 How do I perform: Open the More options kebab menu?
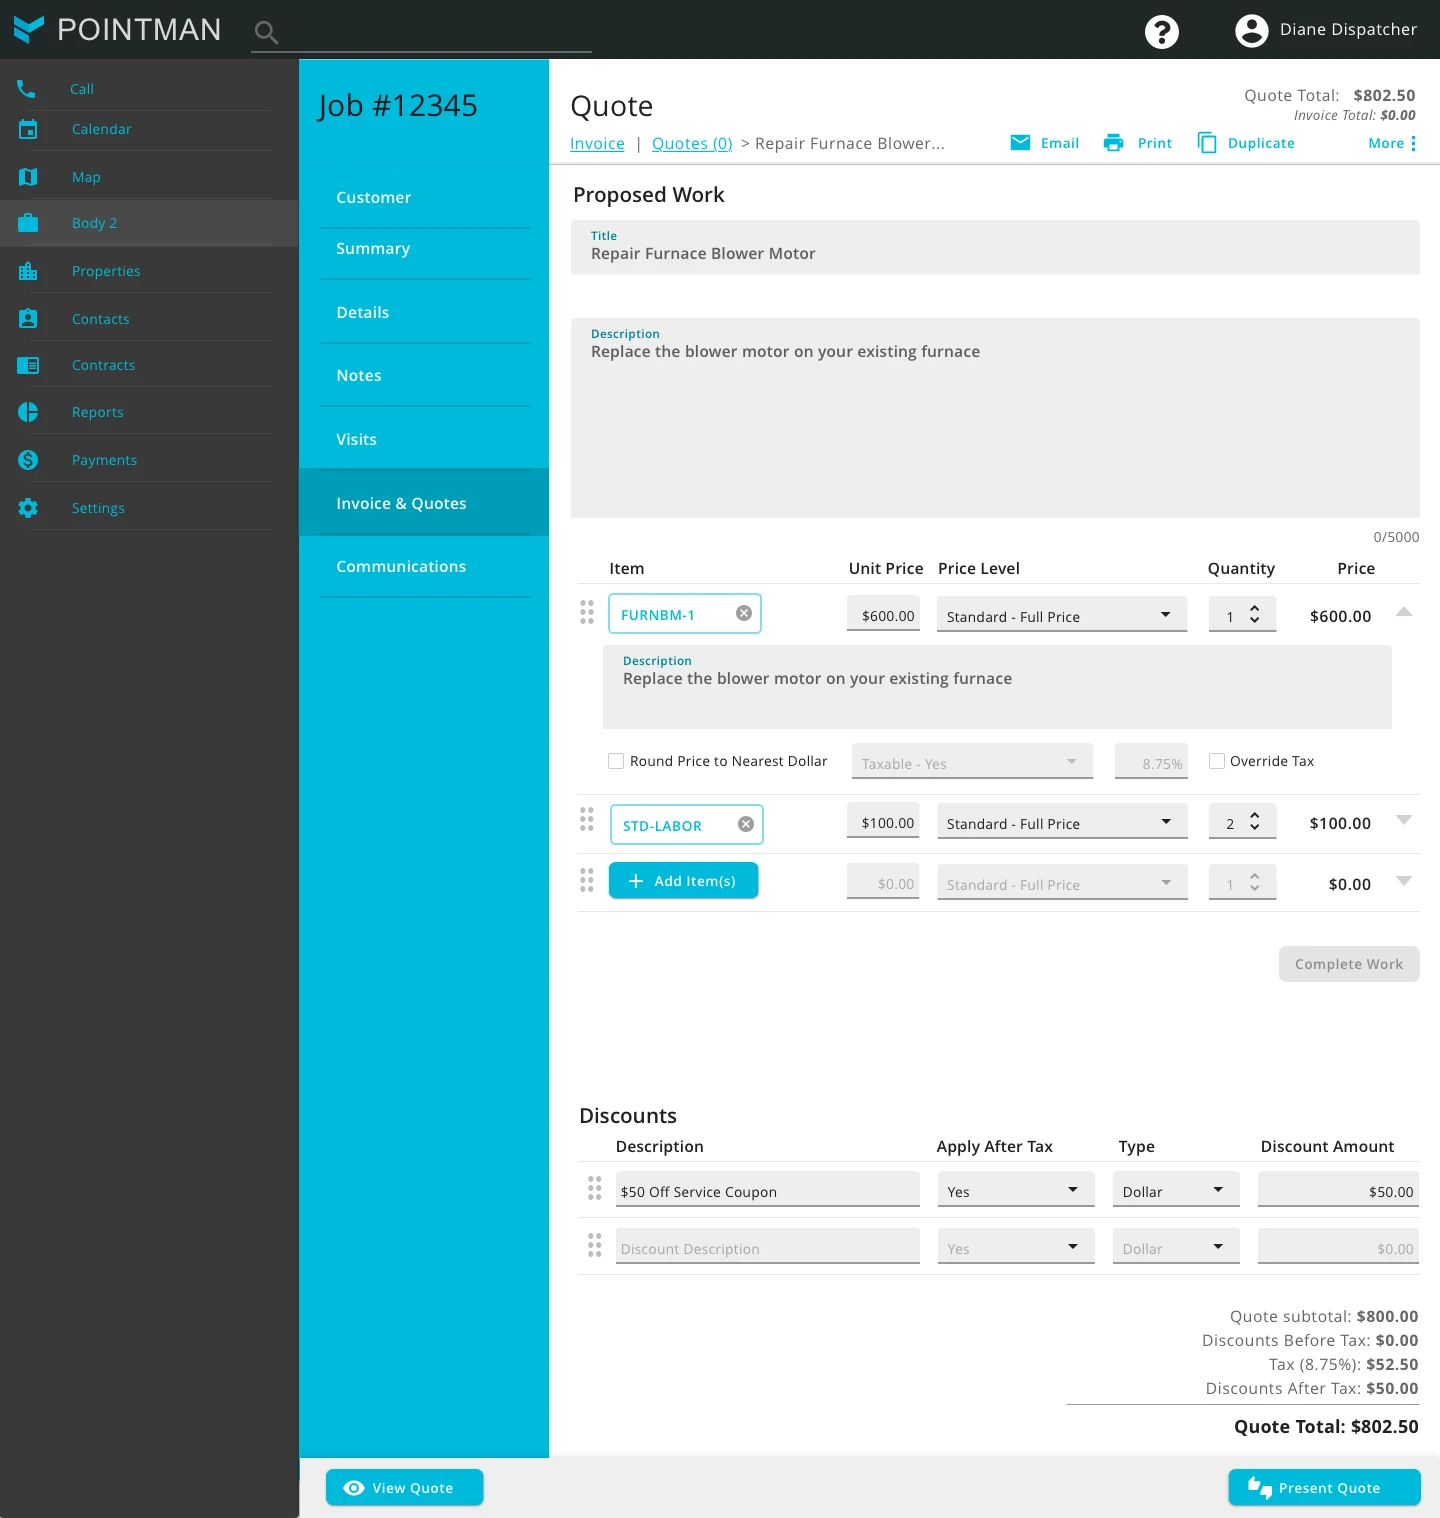pyautogui.click(x=1413, y=143)
